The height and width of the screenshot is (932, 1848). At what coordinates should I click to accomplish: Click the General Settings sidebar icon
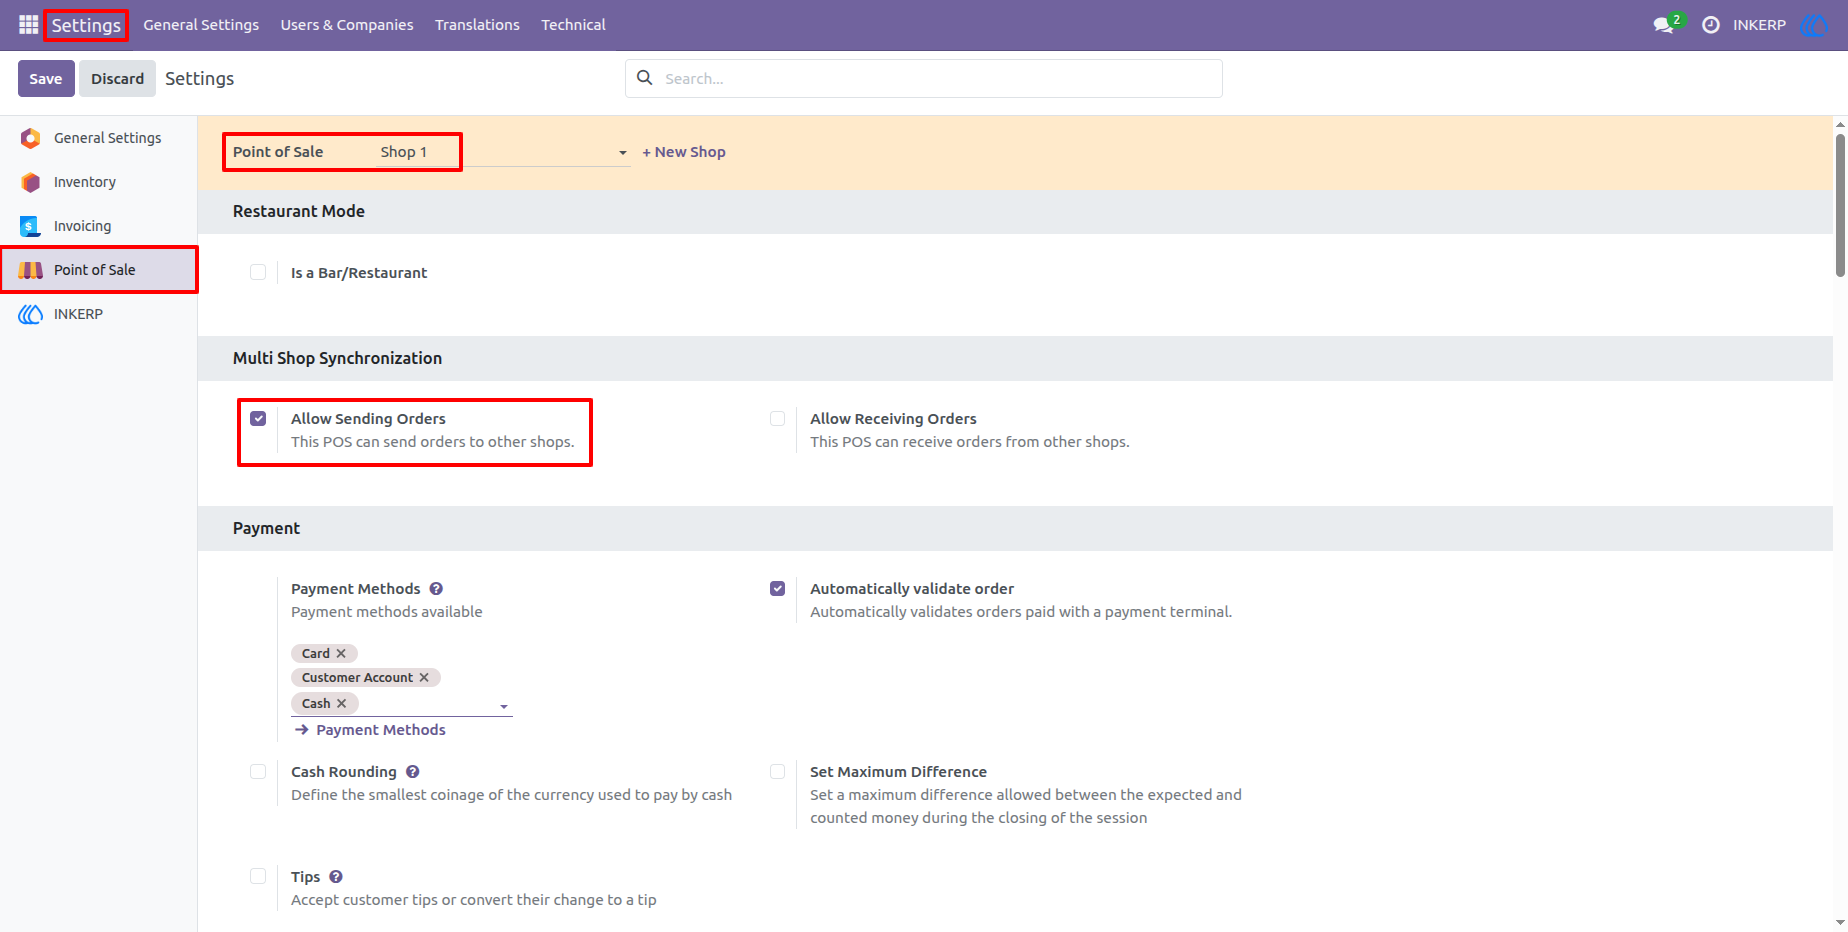tap(31, 138)
